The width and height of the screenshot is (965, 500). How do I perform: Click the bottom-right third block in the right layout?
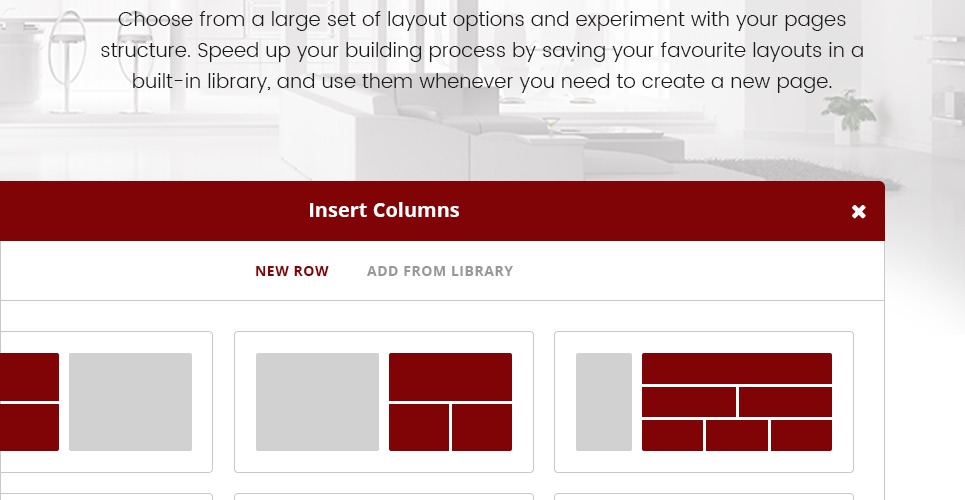pos(801,436)
